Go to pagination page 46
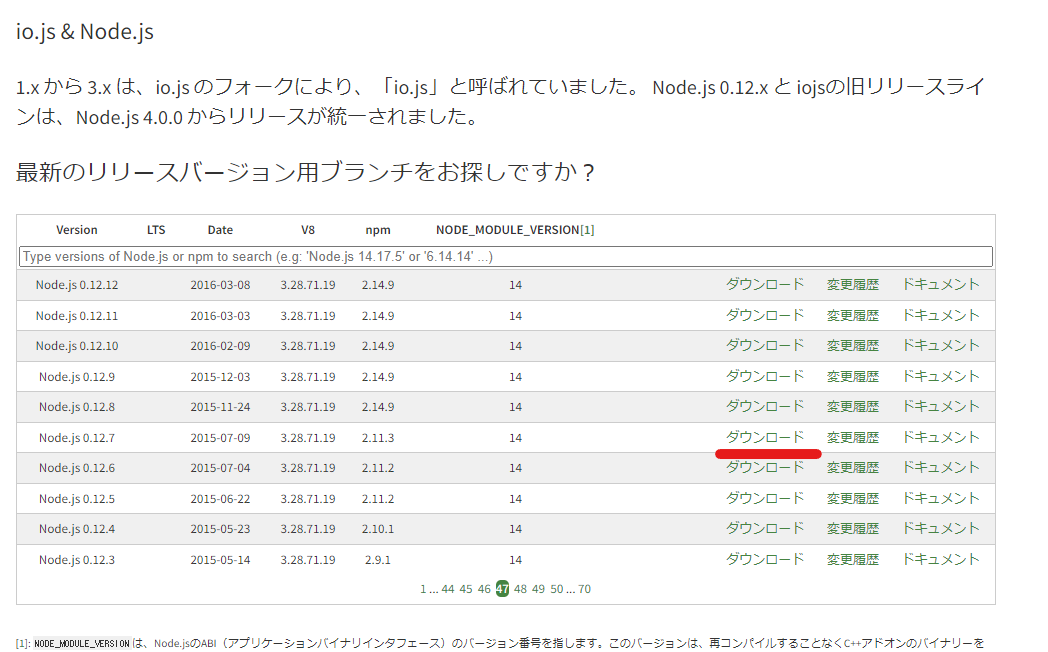 pos(484,589)
